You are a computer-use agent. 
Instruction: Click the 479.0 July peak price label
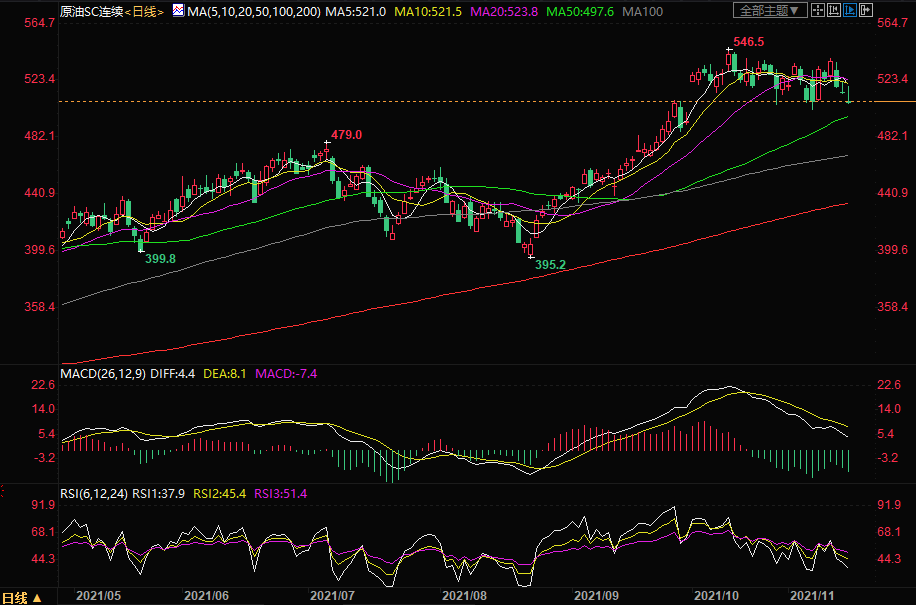pos(346,134)
